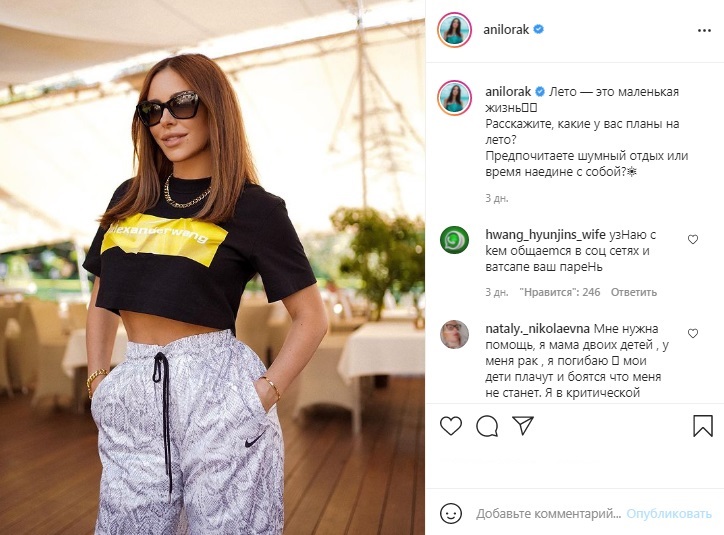Like the post with the heart icon
The height and width of the screenshot is (535, 724).
(451, 426)
